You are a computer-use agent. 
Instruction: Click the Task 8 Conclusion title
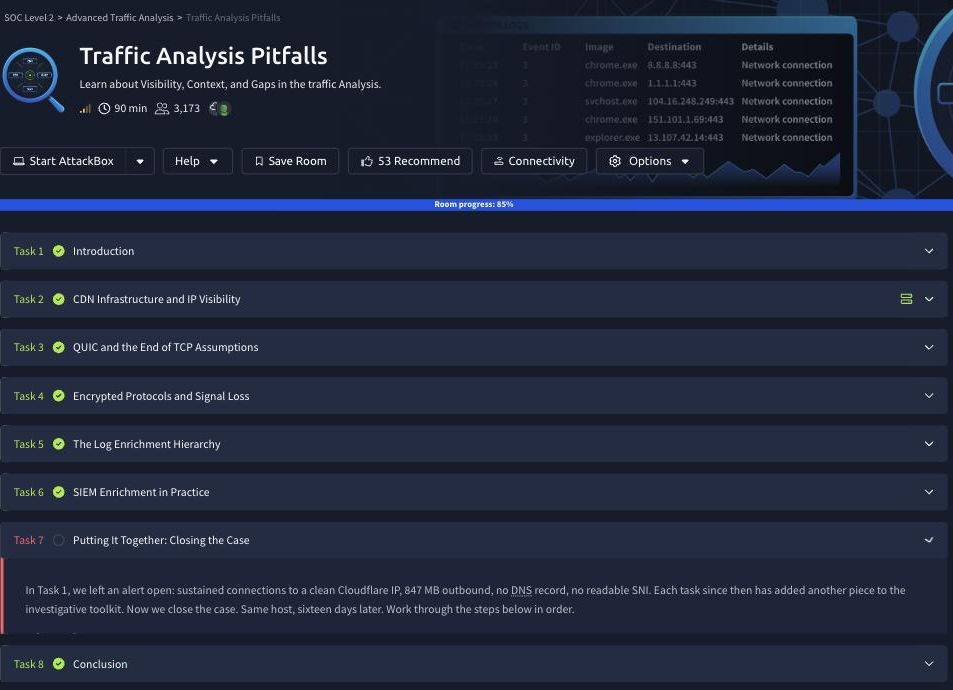[x=100, y=664]
